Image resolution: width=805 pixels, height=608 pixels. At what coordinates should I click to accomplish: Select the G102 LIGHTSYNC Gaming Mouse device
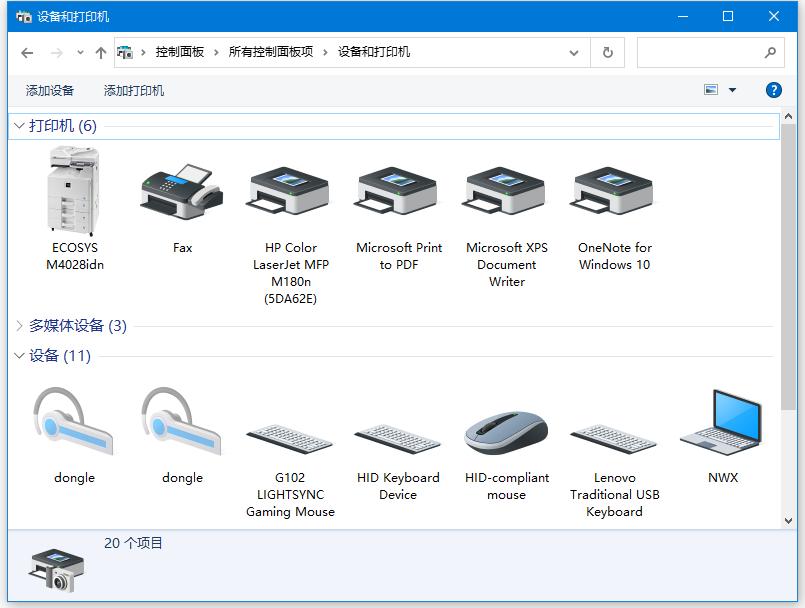(289, 425)
